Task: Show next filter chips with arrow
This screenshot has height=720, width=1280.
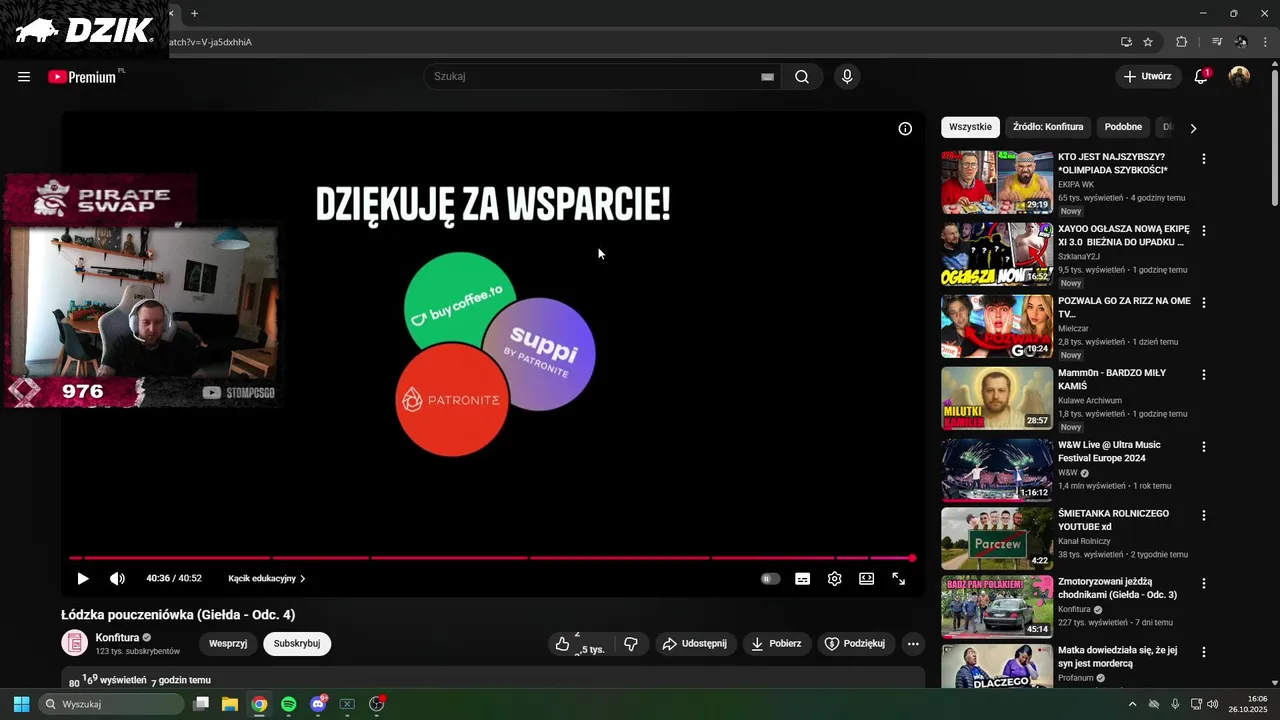Action: click(x=1193, y=128)
